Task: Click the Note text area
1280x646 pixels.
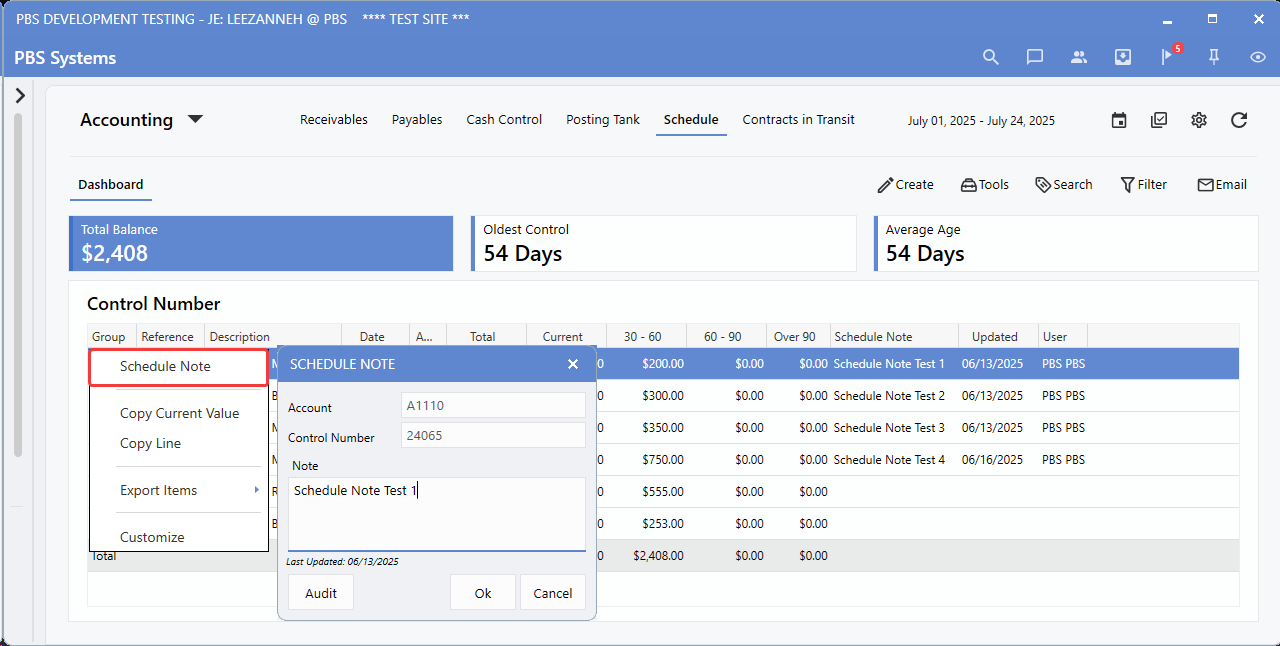Action: coord(436,514)
